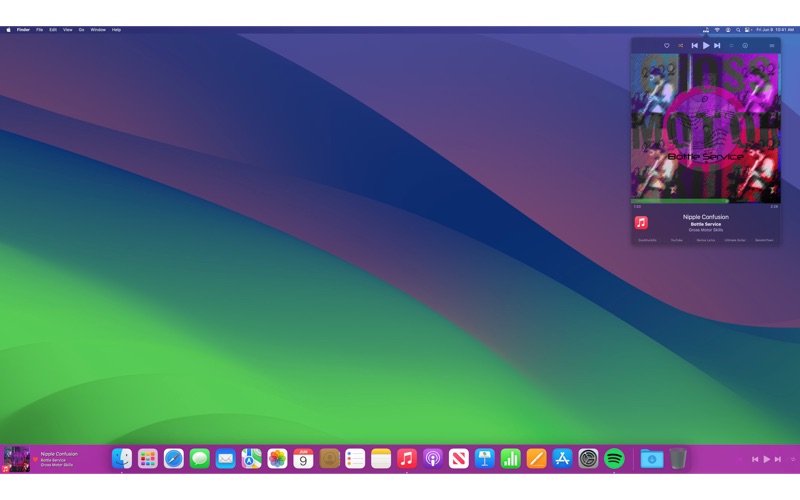Screen dimensions: 800x500
Task: Open the Downloads folder in the Dock
Action: [x=652, y=458]
